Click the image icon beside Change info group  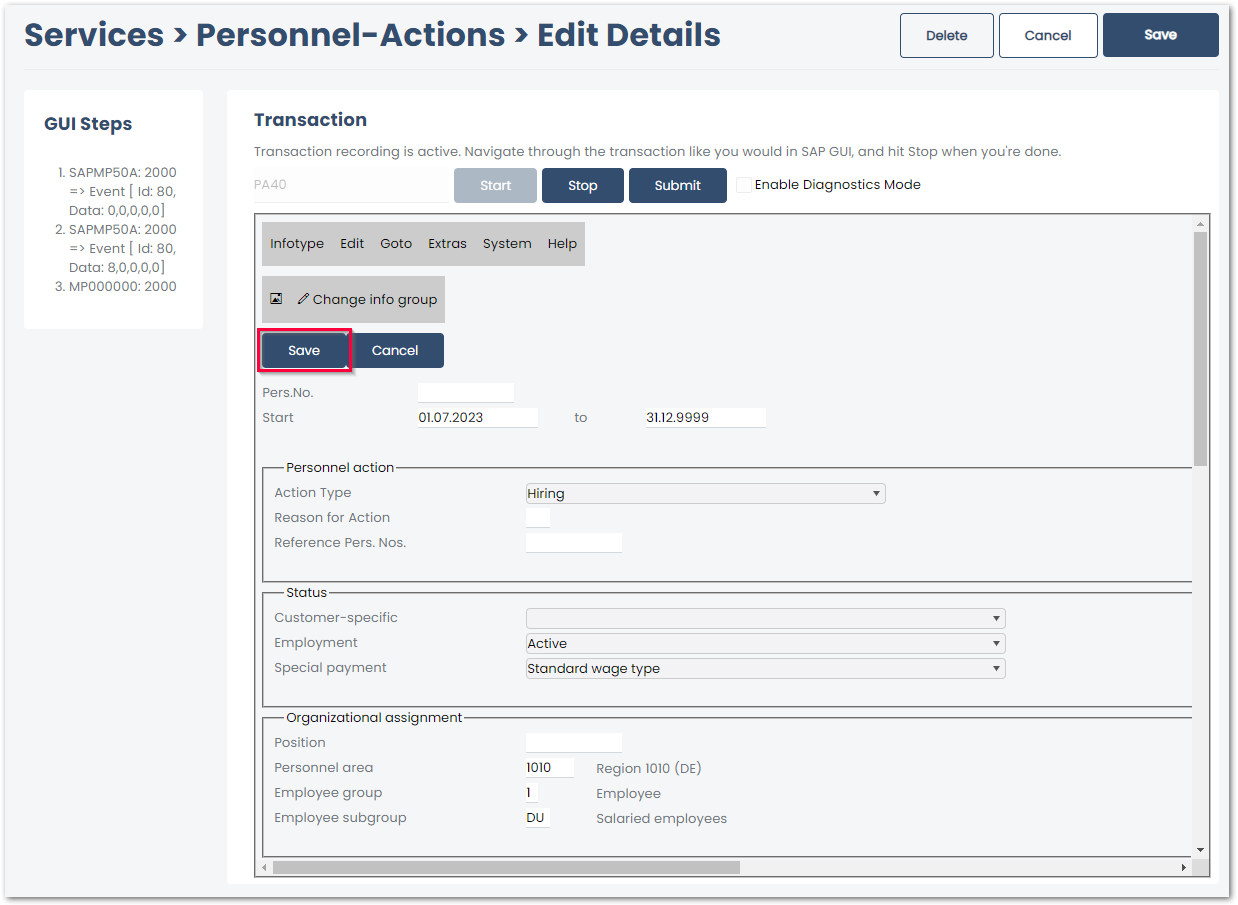[276, 299]
